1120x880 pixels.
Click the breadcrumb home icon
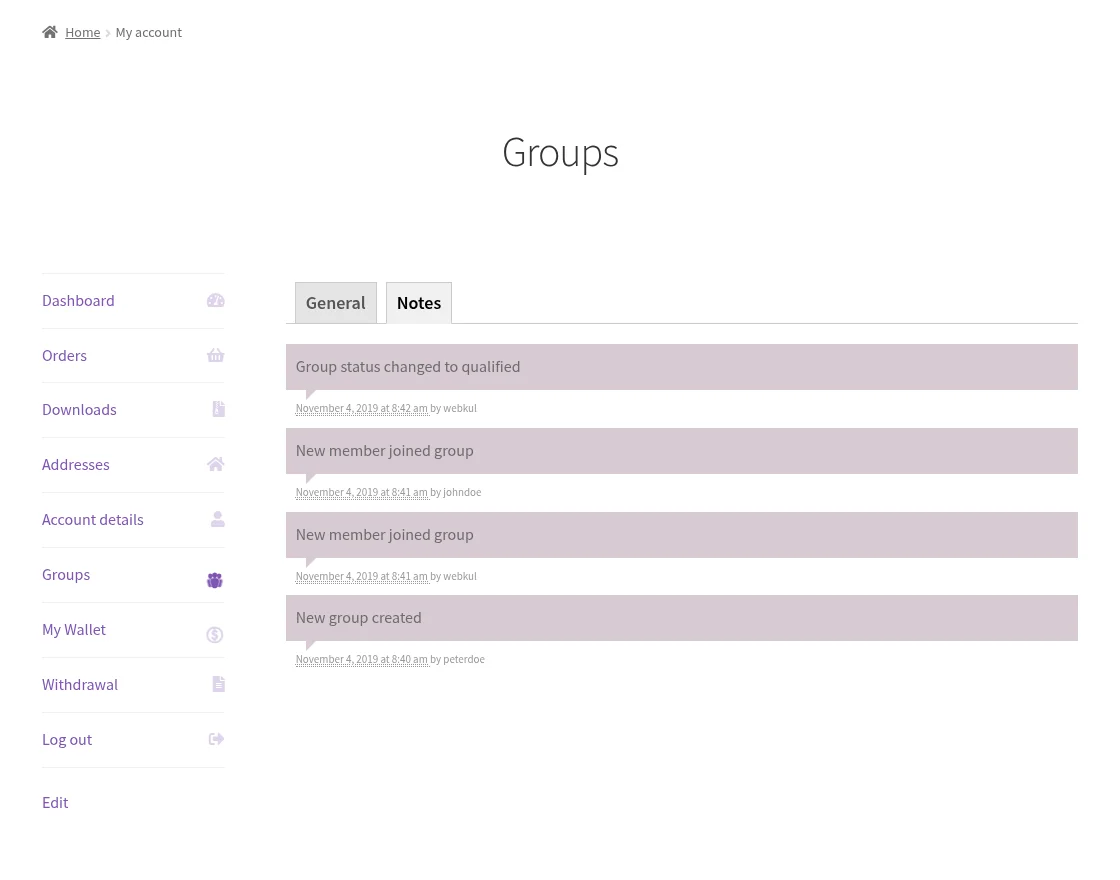click(50, 31)
